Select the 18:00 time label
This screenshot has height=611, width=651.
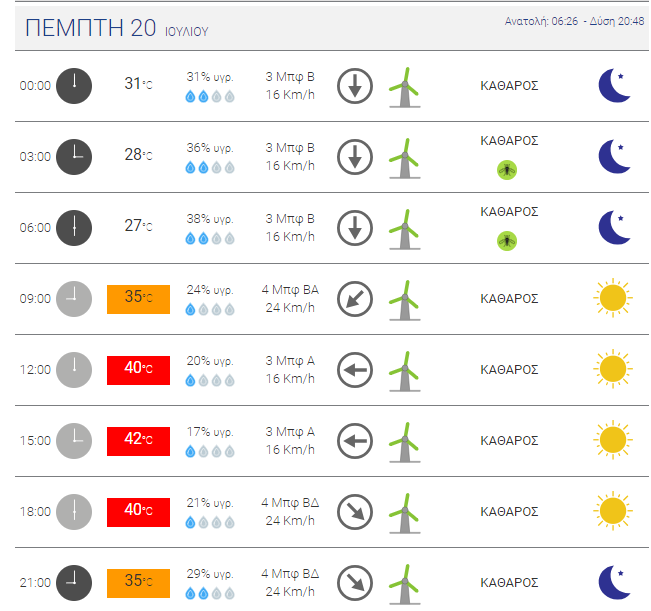(x=35, y=512)
